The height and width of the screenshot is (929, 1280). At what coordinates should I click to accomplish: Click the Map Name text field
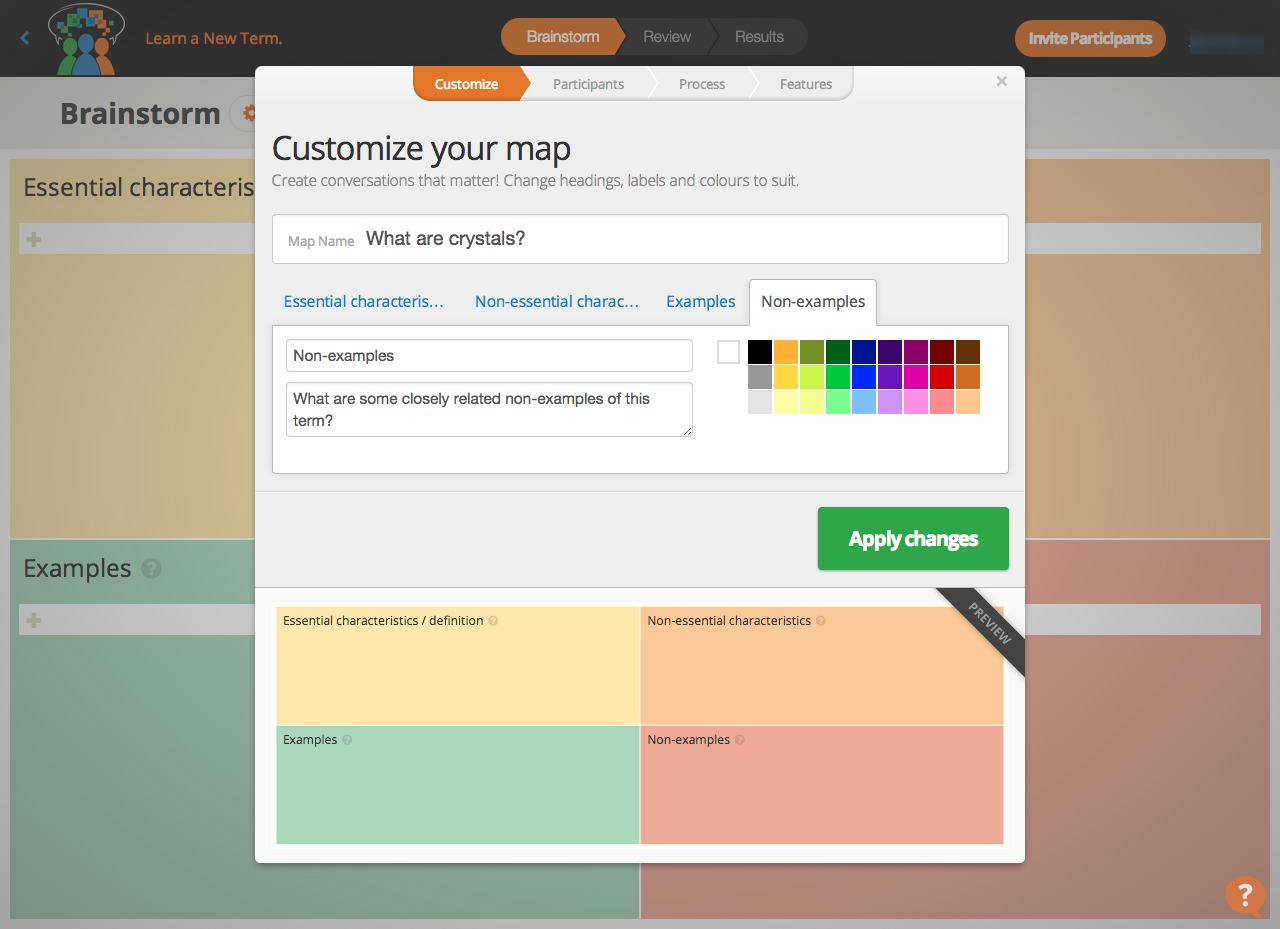(640, 239)
